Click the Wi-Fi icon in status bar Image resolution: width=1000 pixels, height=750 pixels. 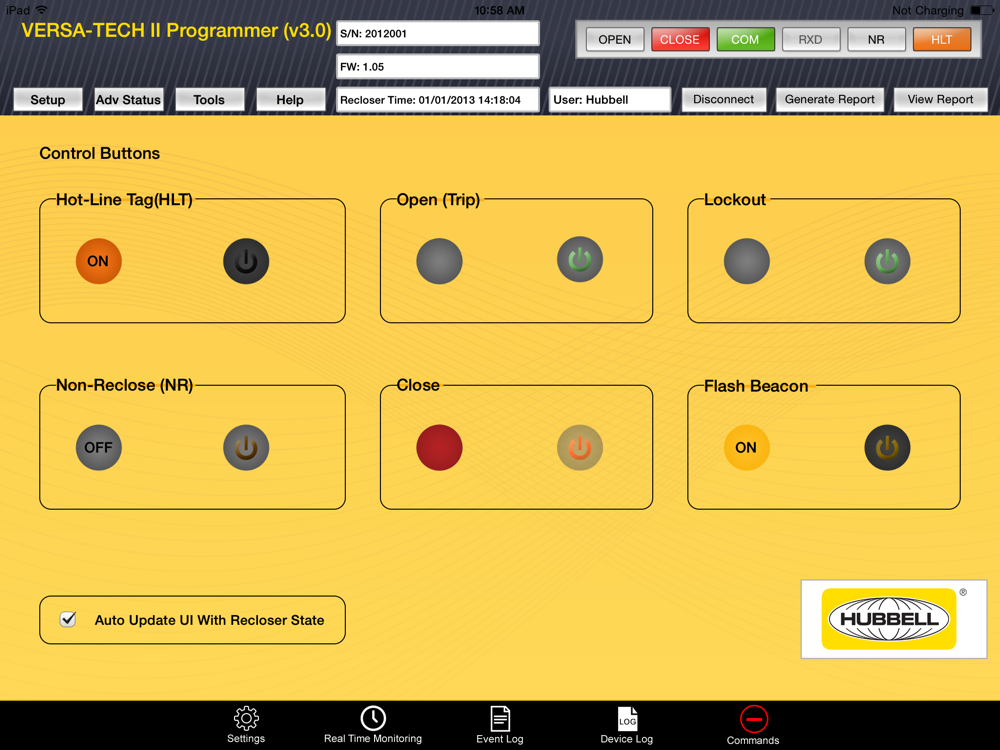pos(41,10)
